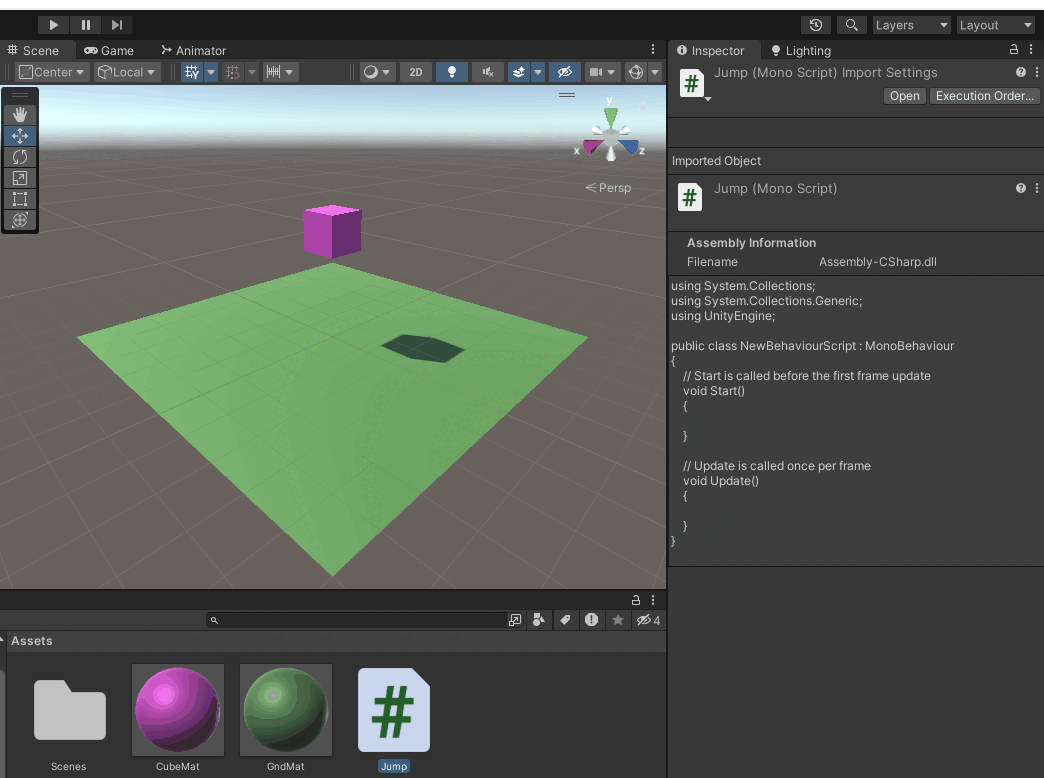Toggle grid snapping icon

tap(232, 72)
